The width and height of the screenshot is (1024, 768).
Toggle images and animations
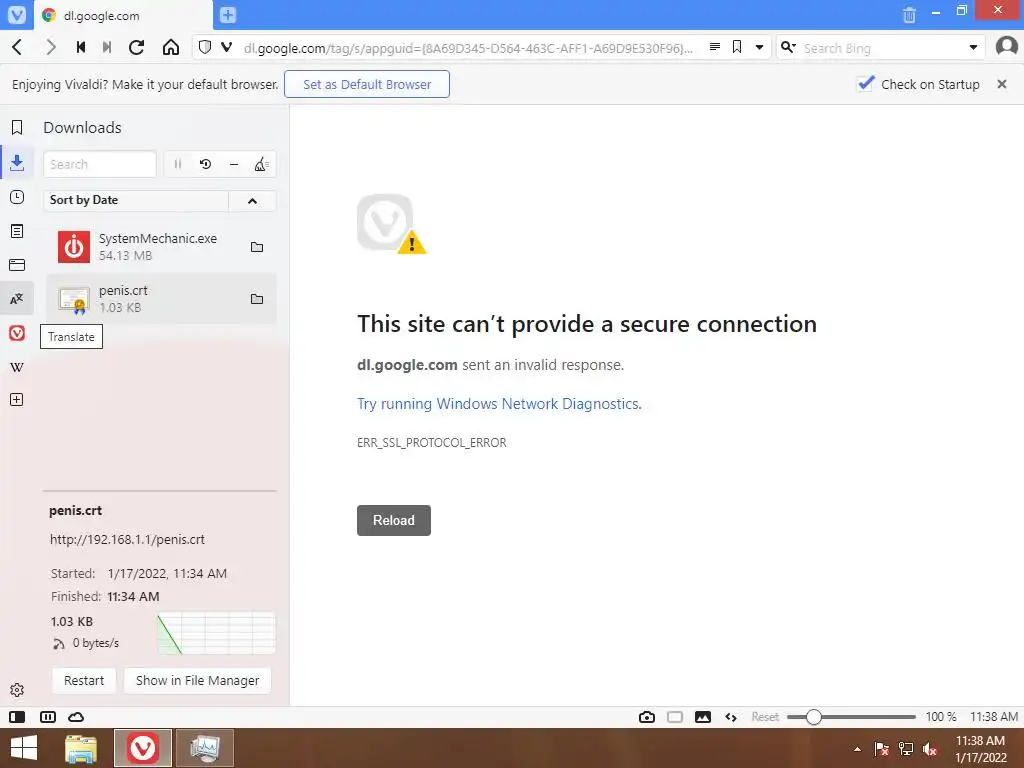pos(703,717)
